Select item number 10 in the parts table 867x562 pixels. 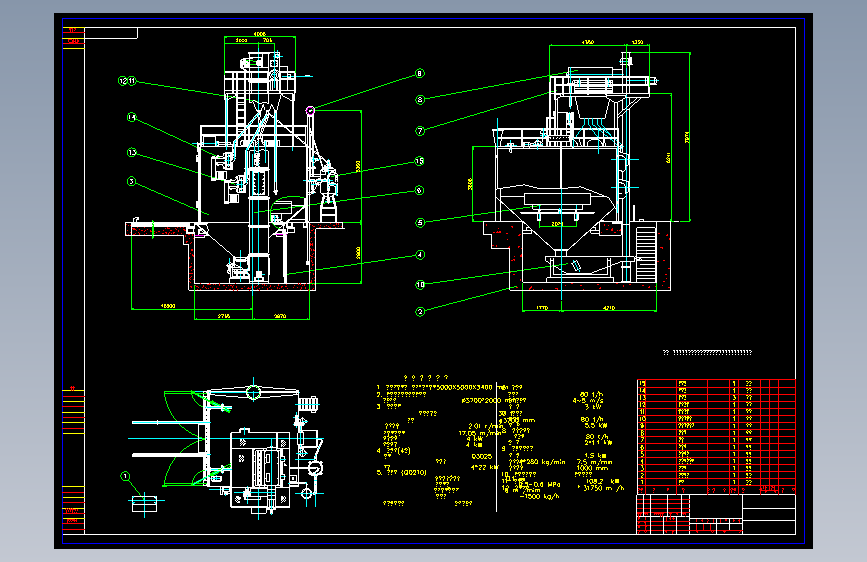coord(642,419)
